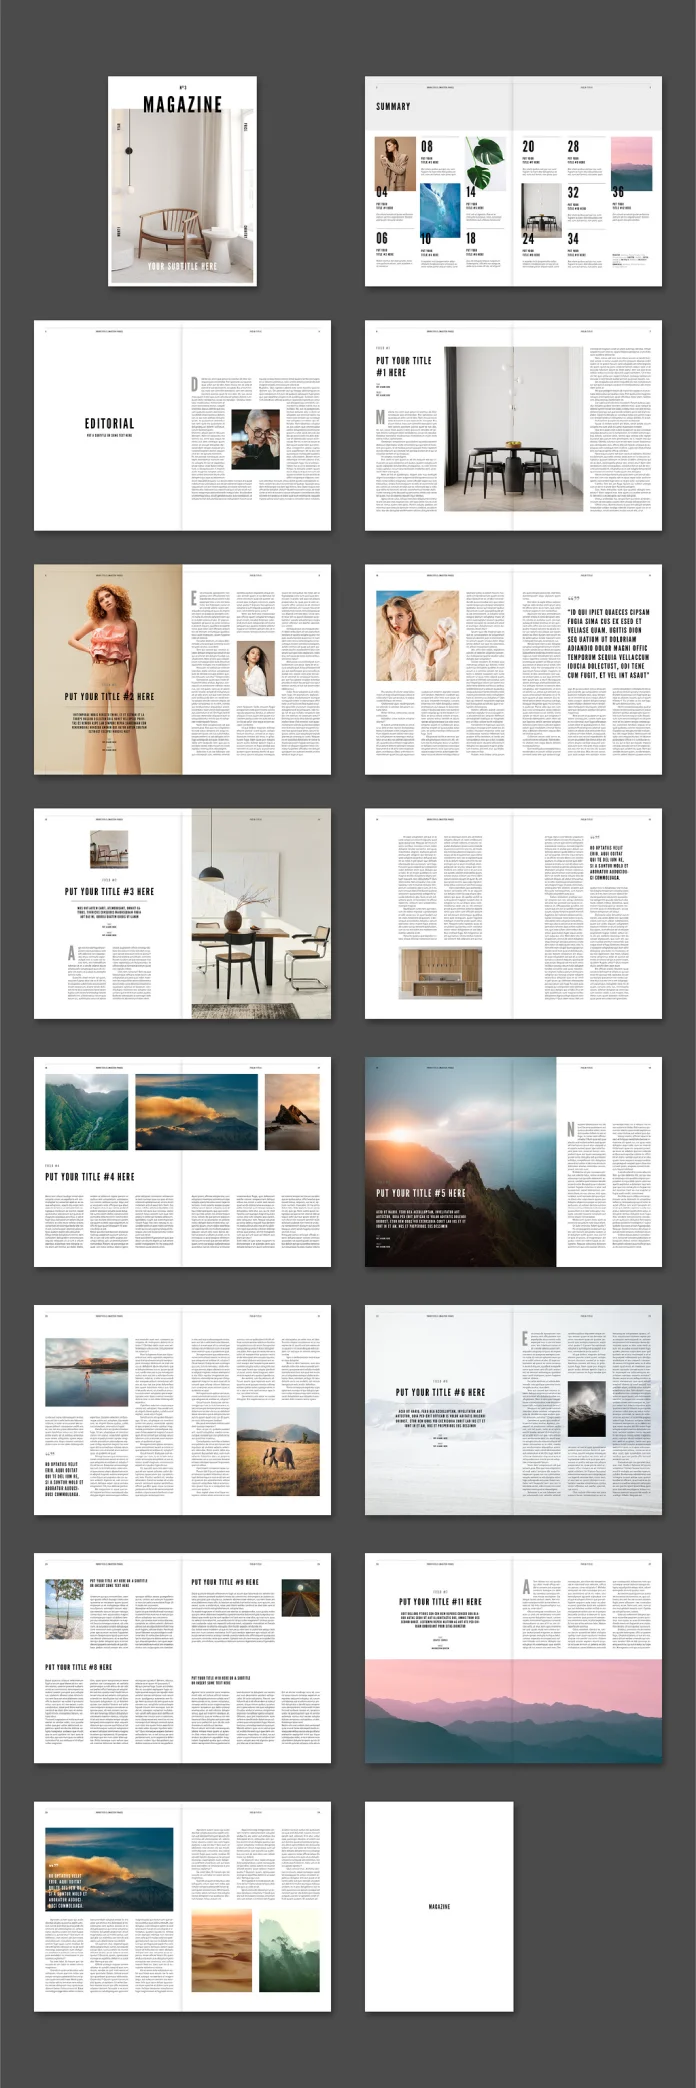
Task: Click the blank back cover with MAGAZINE text
Action: coord(439,1907)
